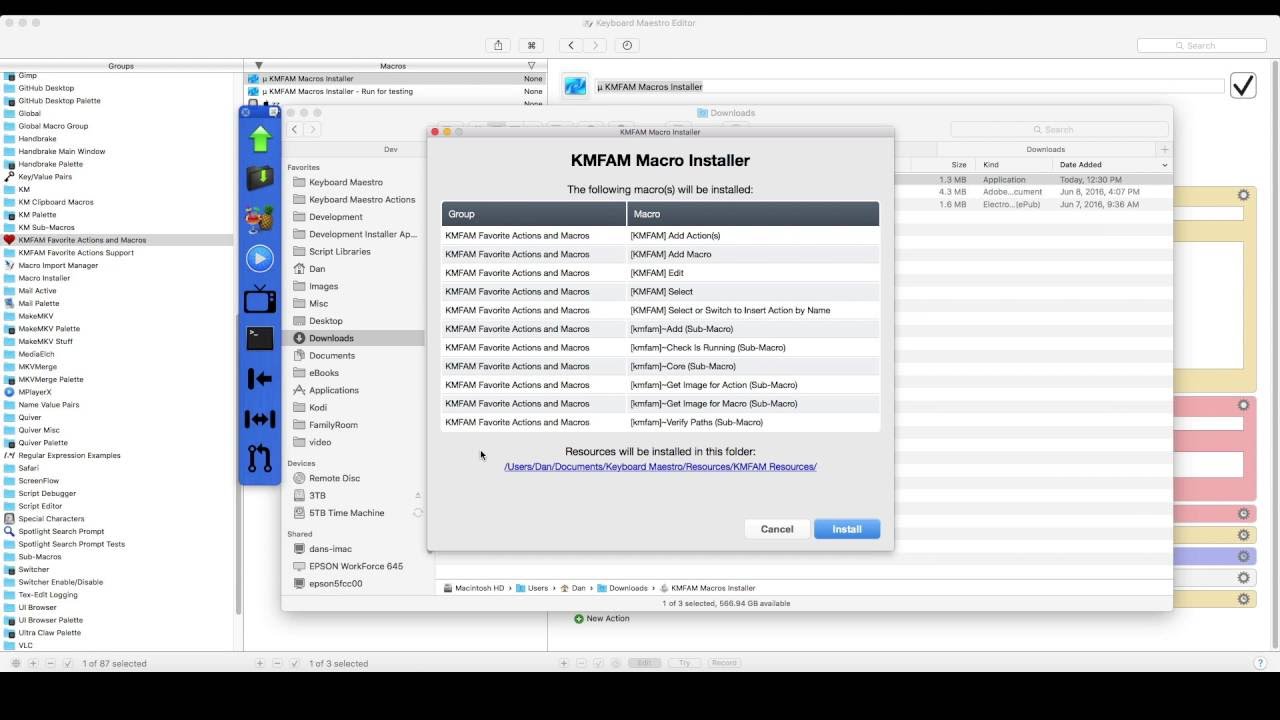Click the '[KMFAM] Edit' table row
Screen dimensions: 1280x720
coord(660,273)
